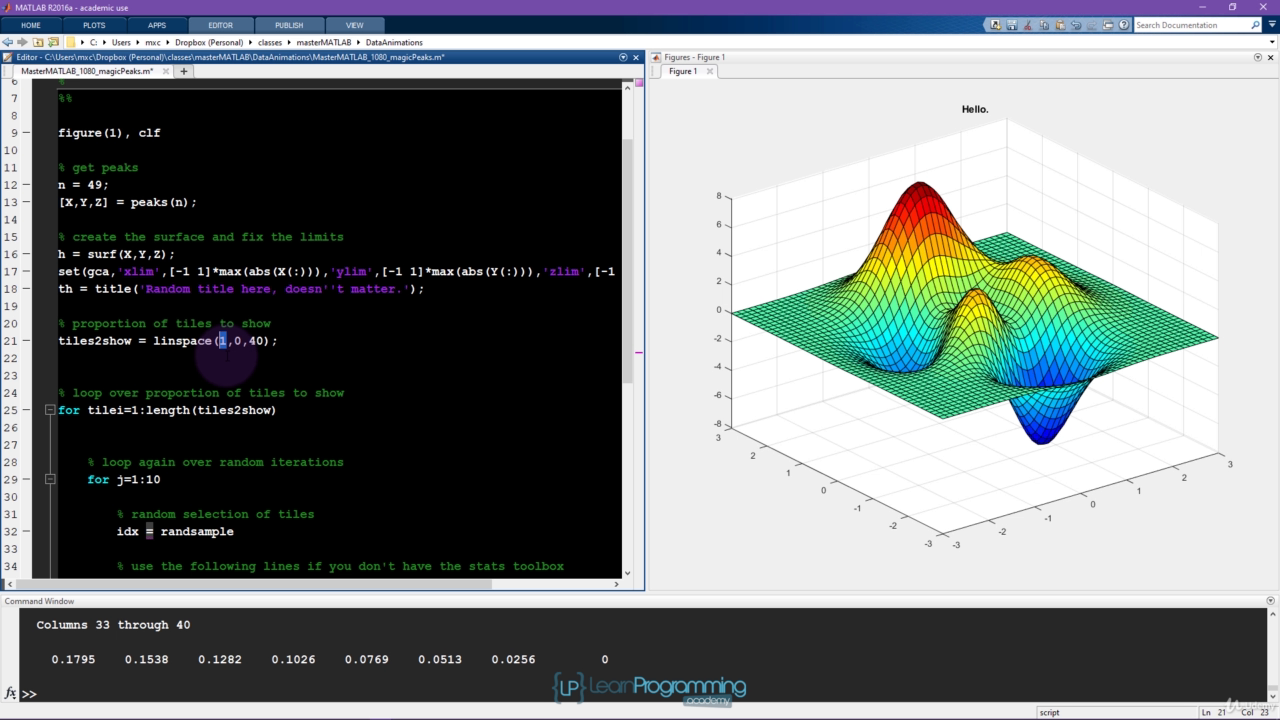Click the masterMATLAB folder in address path
The height and width of the screenshot is (720, 1280).
coord(323,42)
